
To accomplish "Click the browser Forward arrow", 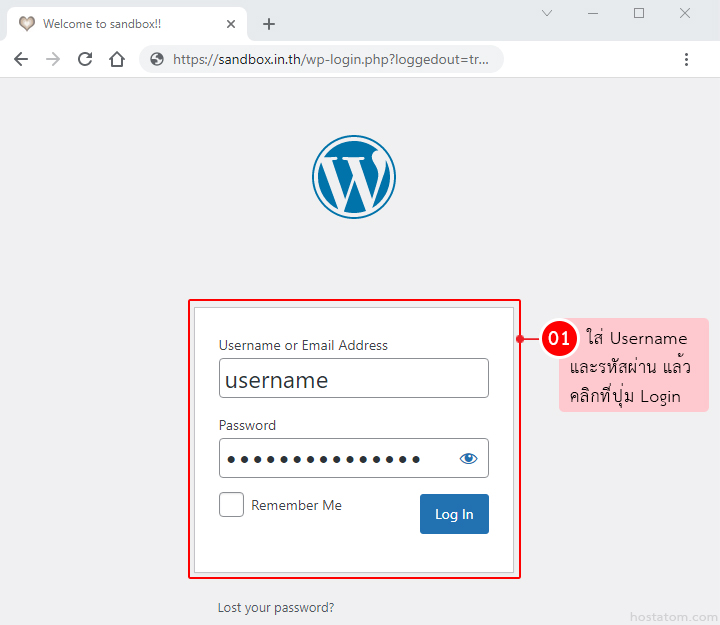I will pyautogui.click(x=53, y=59).
